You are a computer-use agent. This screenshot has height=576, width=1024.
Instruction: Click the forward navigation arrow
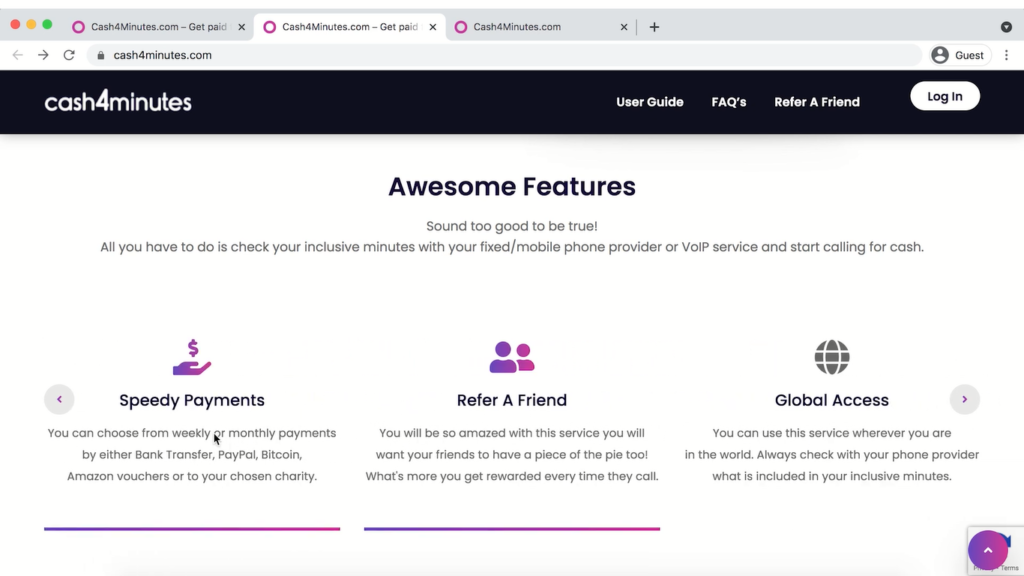pyautogui.click(x=43, y=55)
